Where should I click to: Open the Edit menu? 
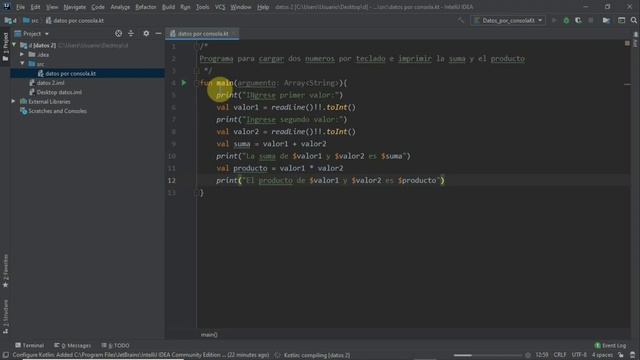click(36, 7)
